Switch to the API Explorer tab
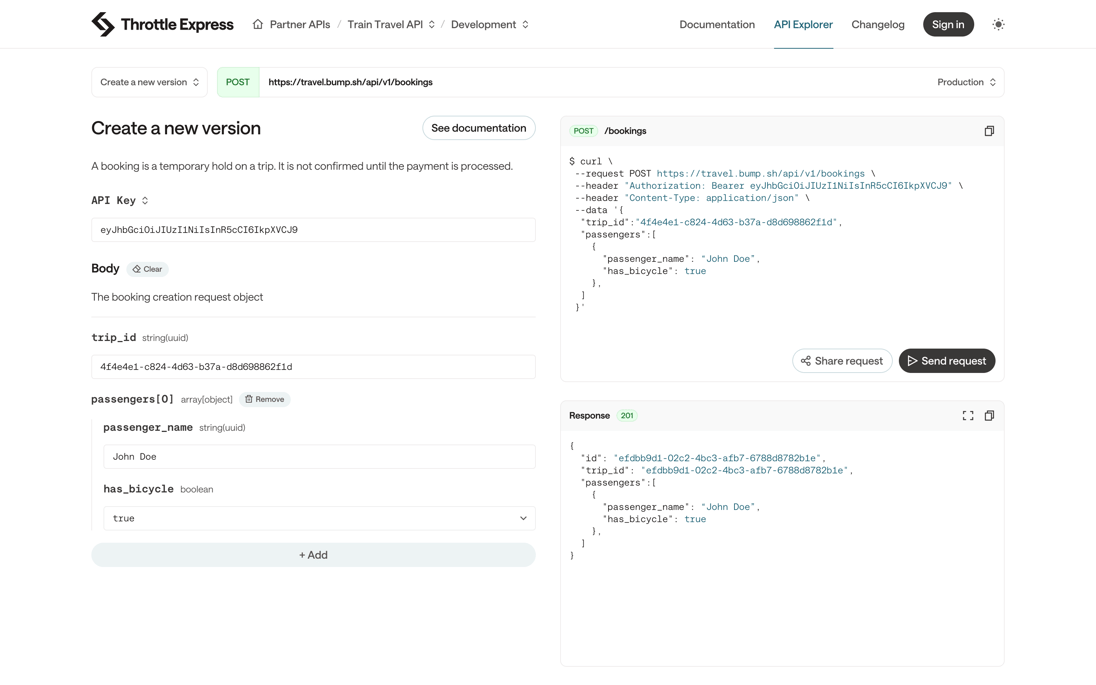Image resolution: width=1096 pixels, height=685 pixels. [804, 23]
